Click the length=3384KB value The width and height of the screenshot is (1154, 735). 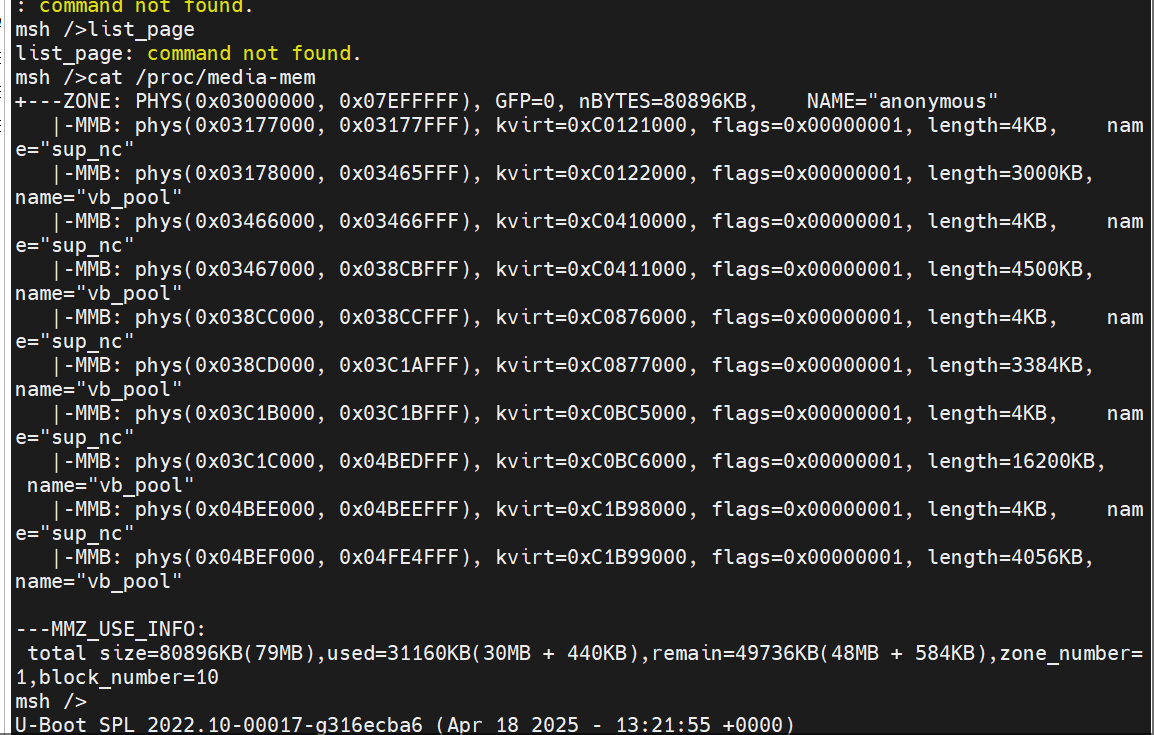1010,366
